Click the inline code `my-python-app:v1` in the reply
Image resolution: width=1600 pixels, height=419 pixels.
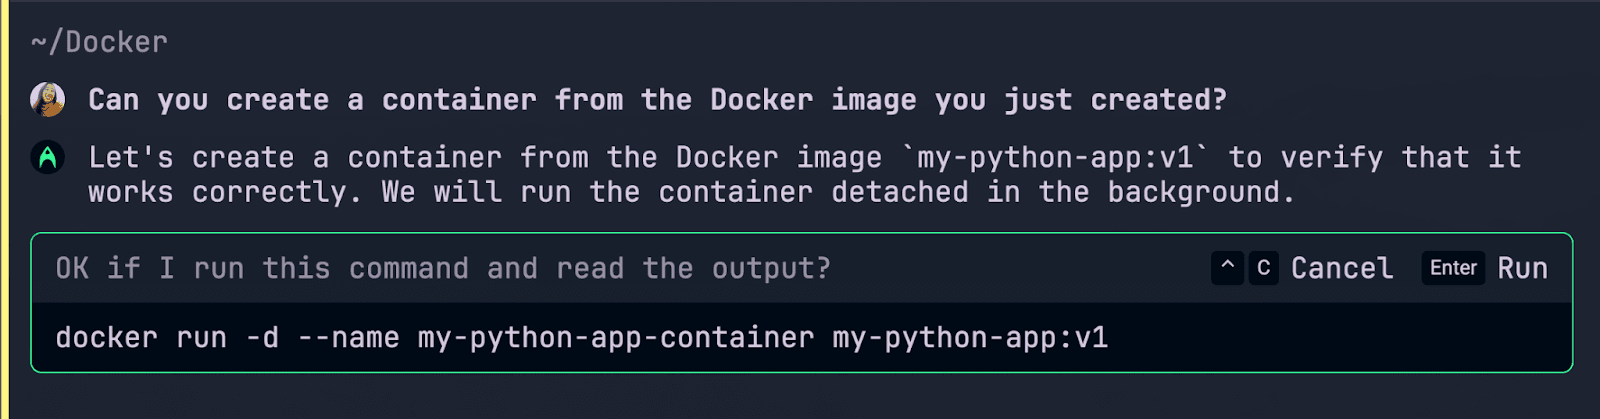click(1055, 157)
